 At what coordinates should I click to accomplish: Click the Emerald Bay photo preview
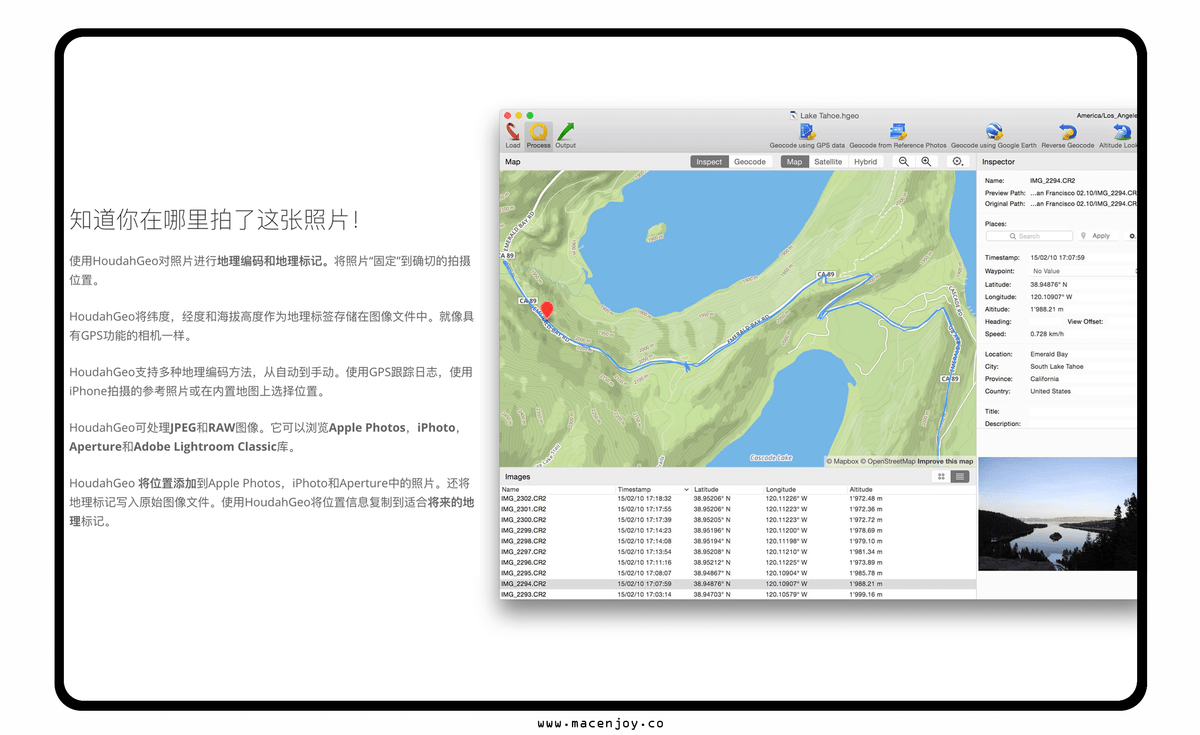click(x=1057, y=514)
